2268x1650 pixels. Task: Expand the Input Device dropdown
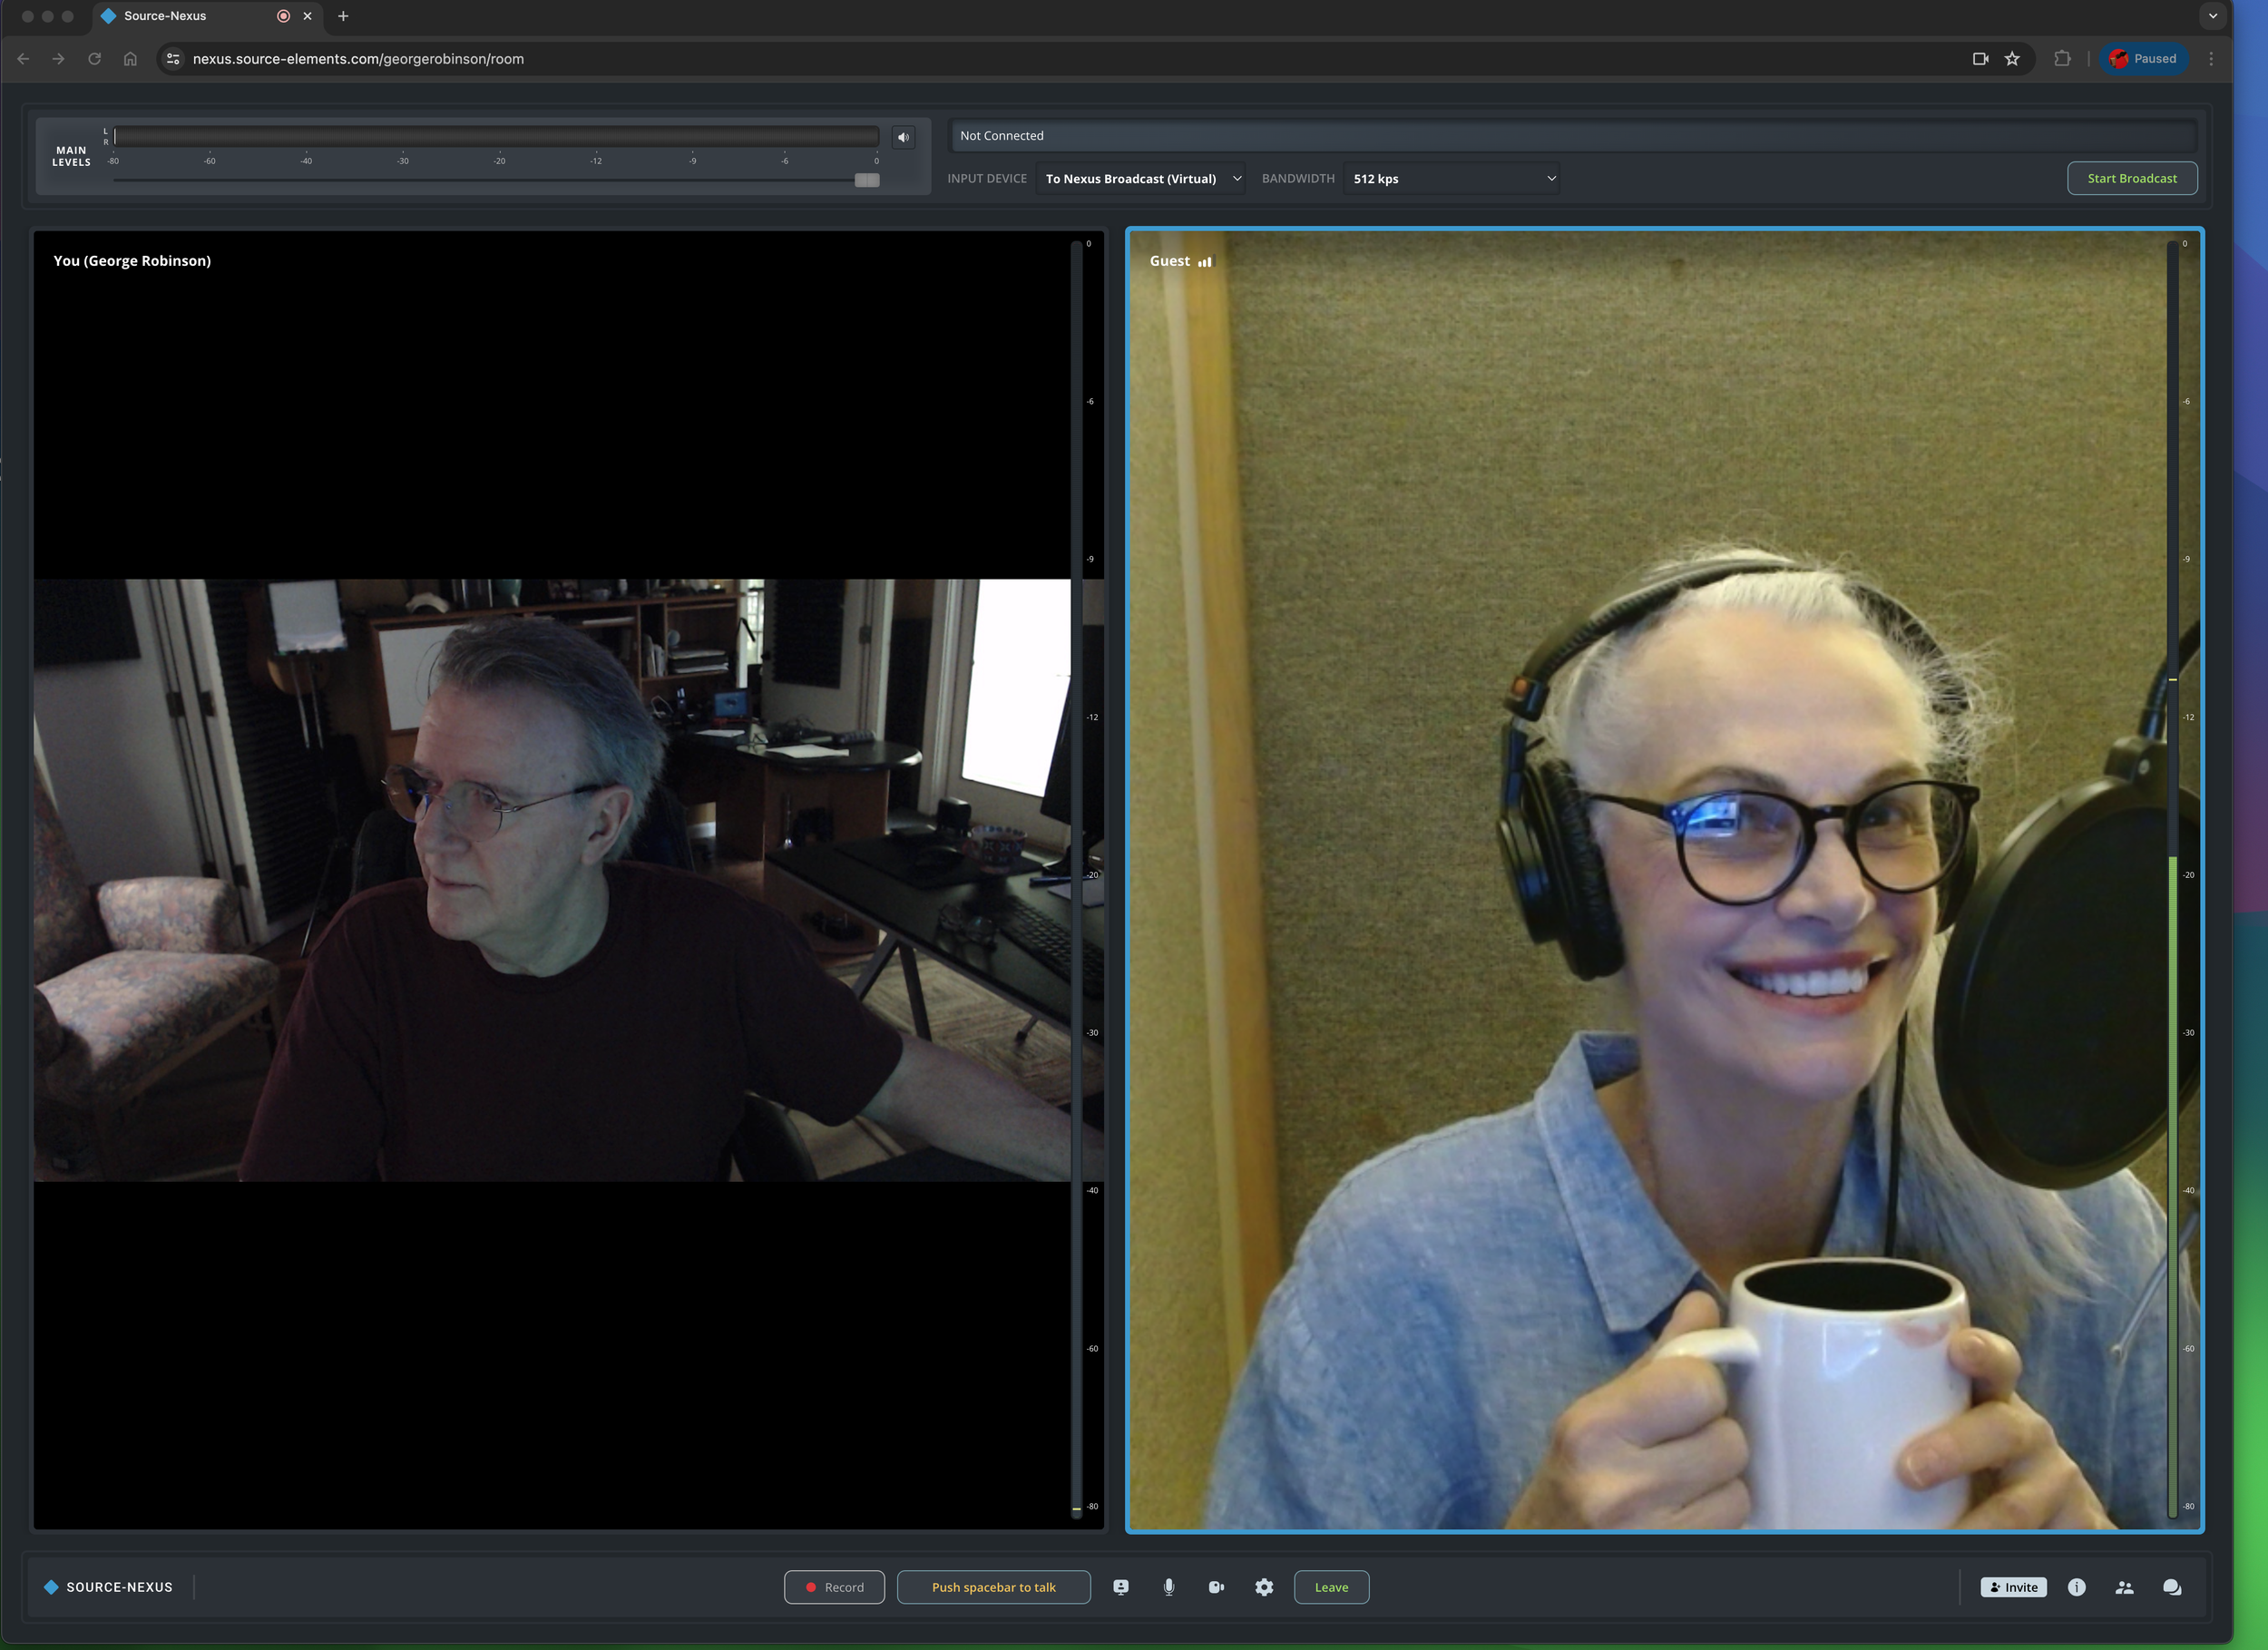[x=1141, y=179]
